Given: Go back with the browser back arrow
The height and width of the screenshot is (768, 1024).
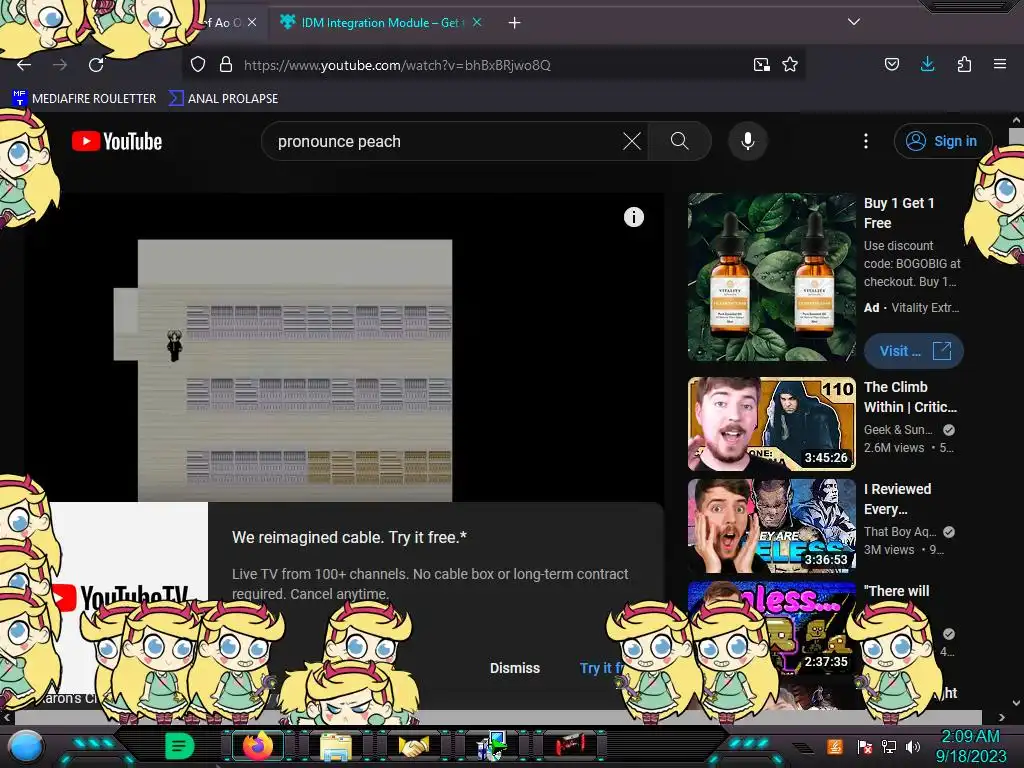Looking at the screenshot, I should click(24, 65).
